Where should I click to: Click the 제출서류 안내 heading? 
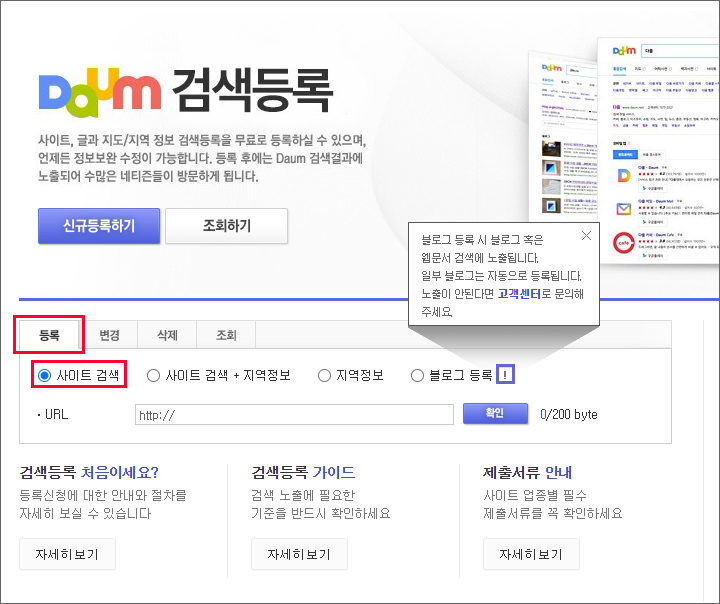pos(527,472)
